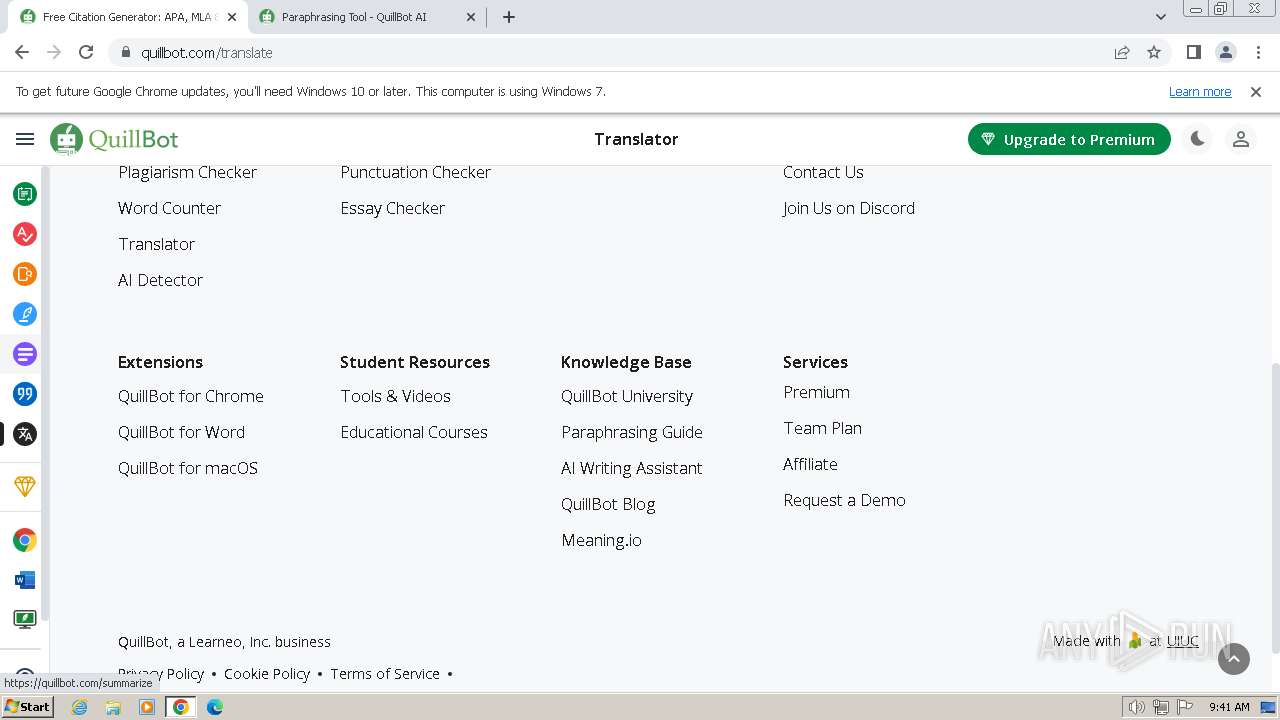Open the hamburger navigation menu

click(x=25, y=139)
